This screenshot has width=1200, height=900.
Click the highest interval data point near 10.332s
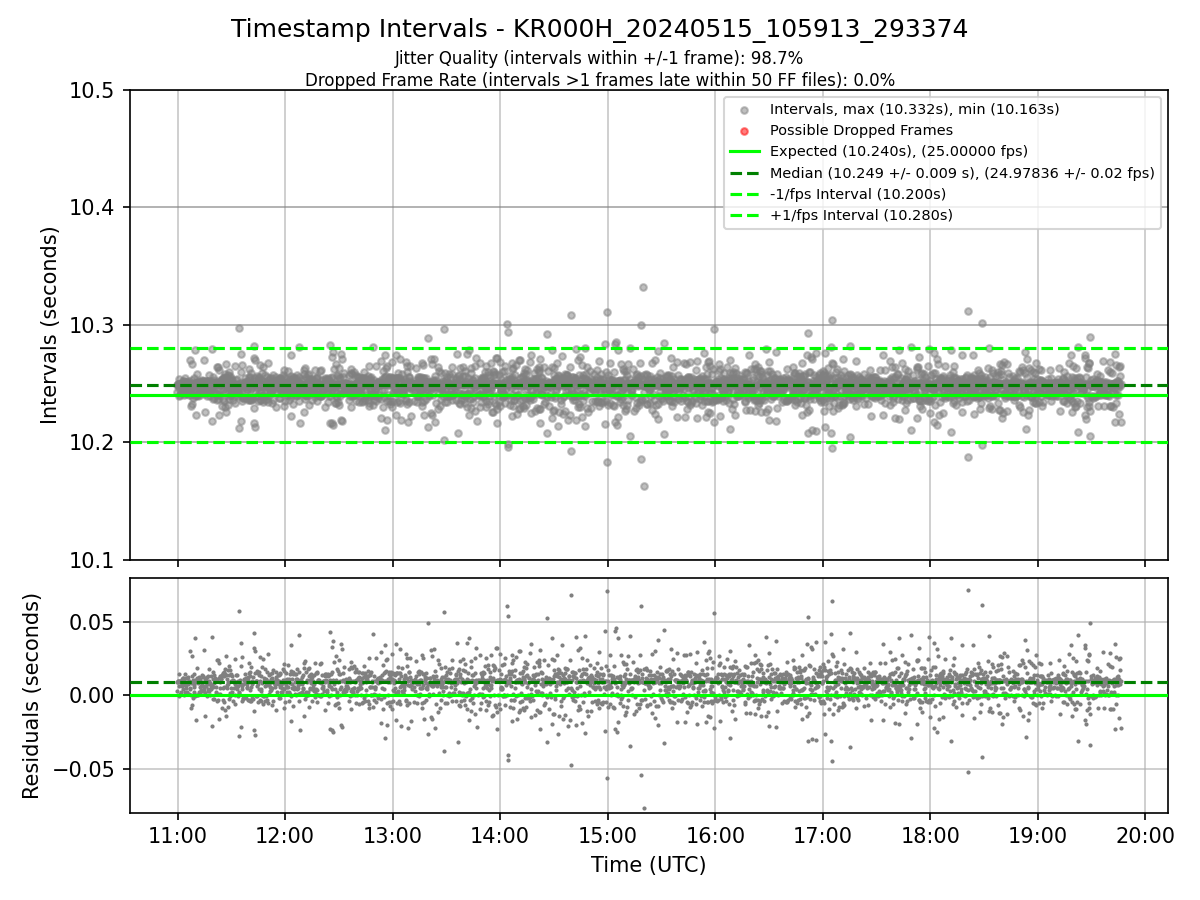click(643, 287)
